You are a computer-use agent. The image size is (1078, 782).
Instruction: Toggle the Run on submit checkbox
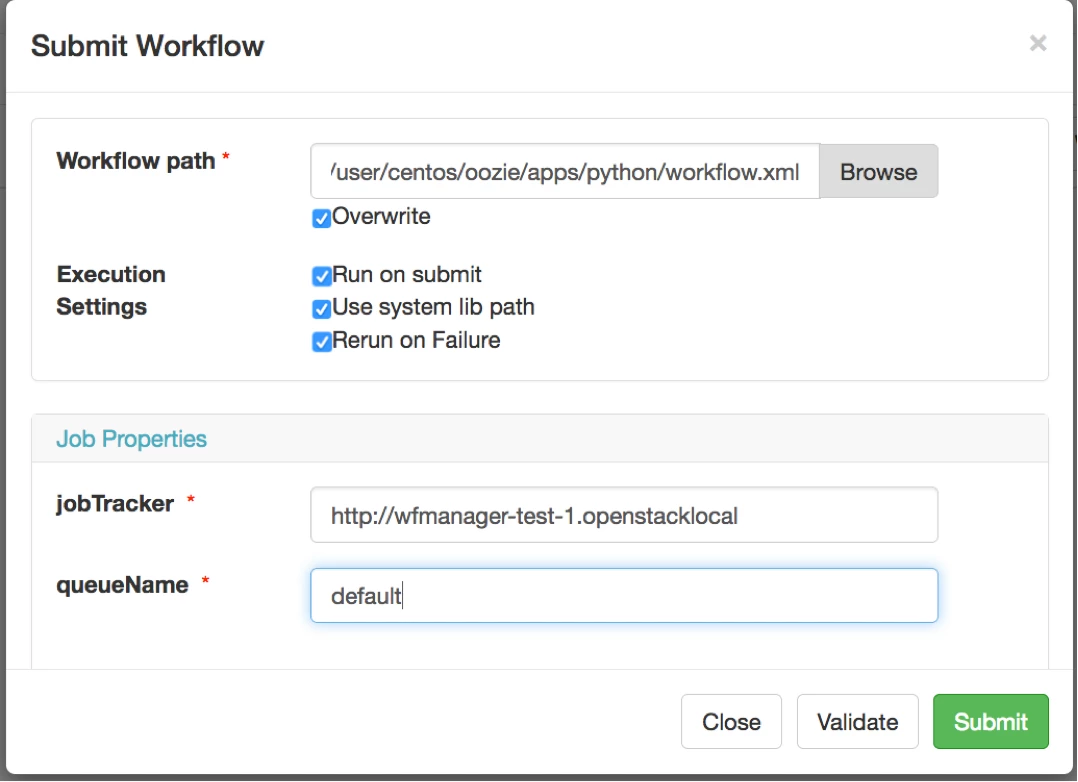coord(321,276)
